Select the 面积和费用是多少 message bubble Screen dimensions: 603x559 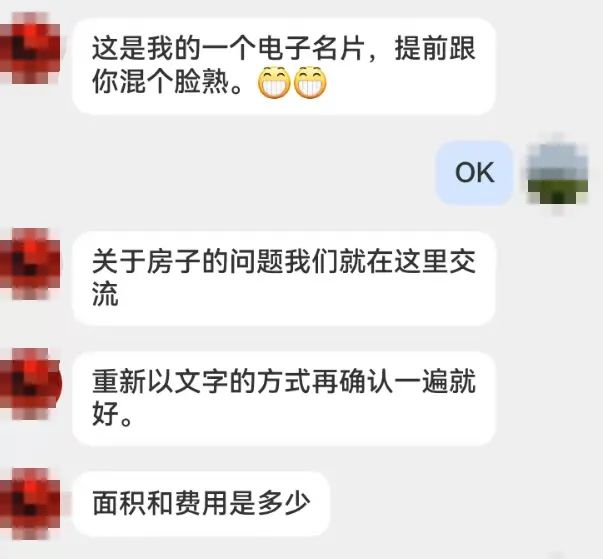[201, 504]
